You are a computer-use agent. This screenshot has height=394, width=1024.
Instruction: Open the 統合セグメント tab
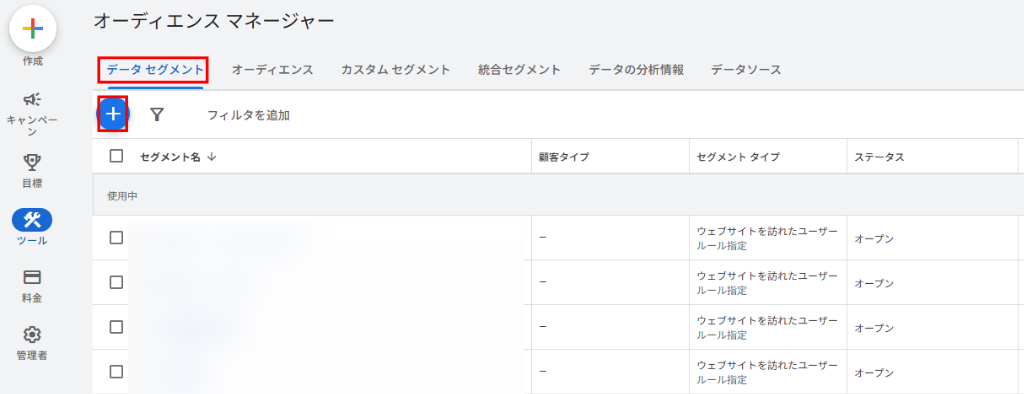tap(519, 70)
